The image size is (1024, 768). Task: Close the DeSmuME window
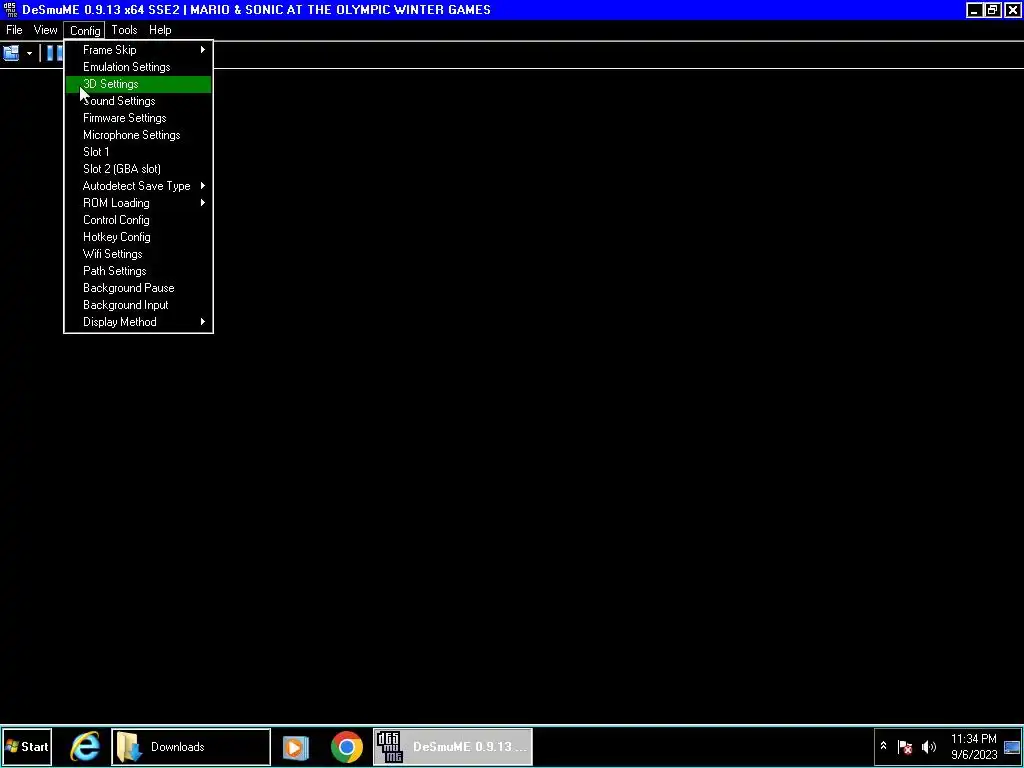(1012, 10)
